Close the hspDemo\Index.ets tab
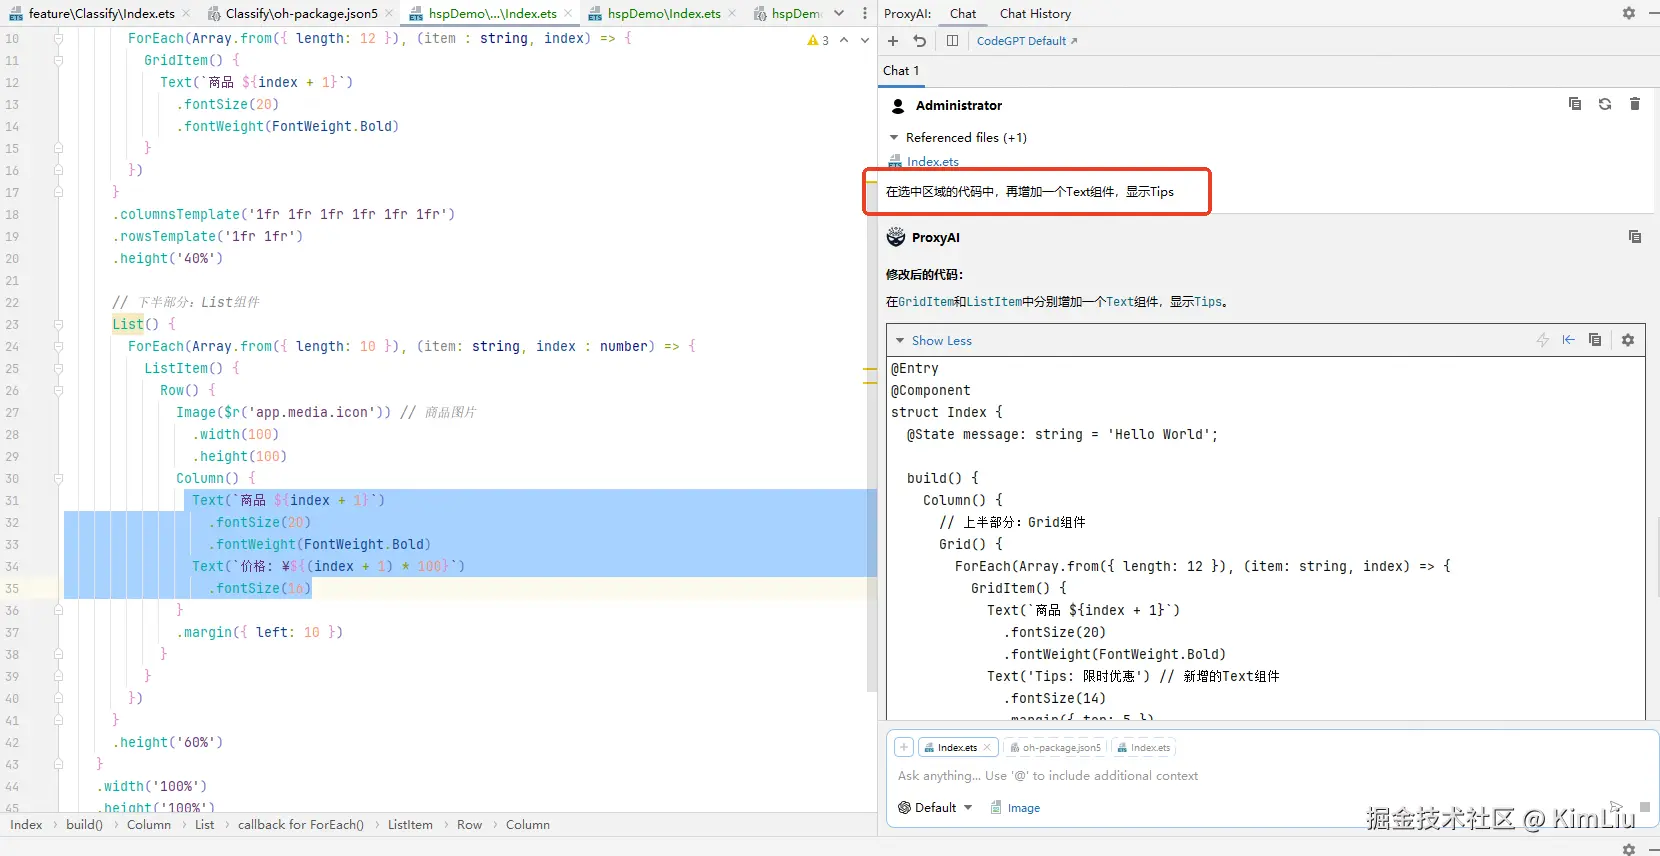The image size is (1660, 856). click(x=732, y=13)
